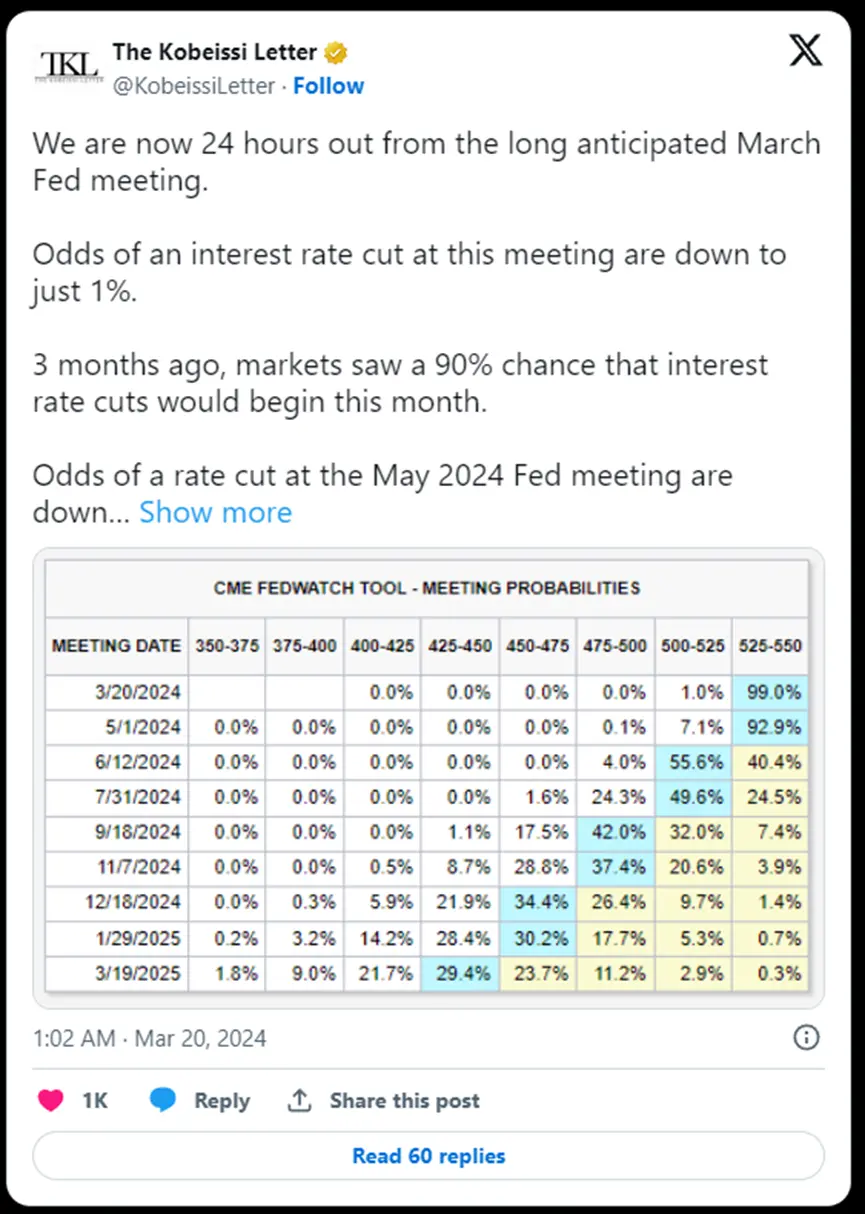Image resolution: width=865 pixels, height=1214 pixels.
Task: Click the 1K likes count
Action: [95, 1101]
